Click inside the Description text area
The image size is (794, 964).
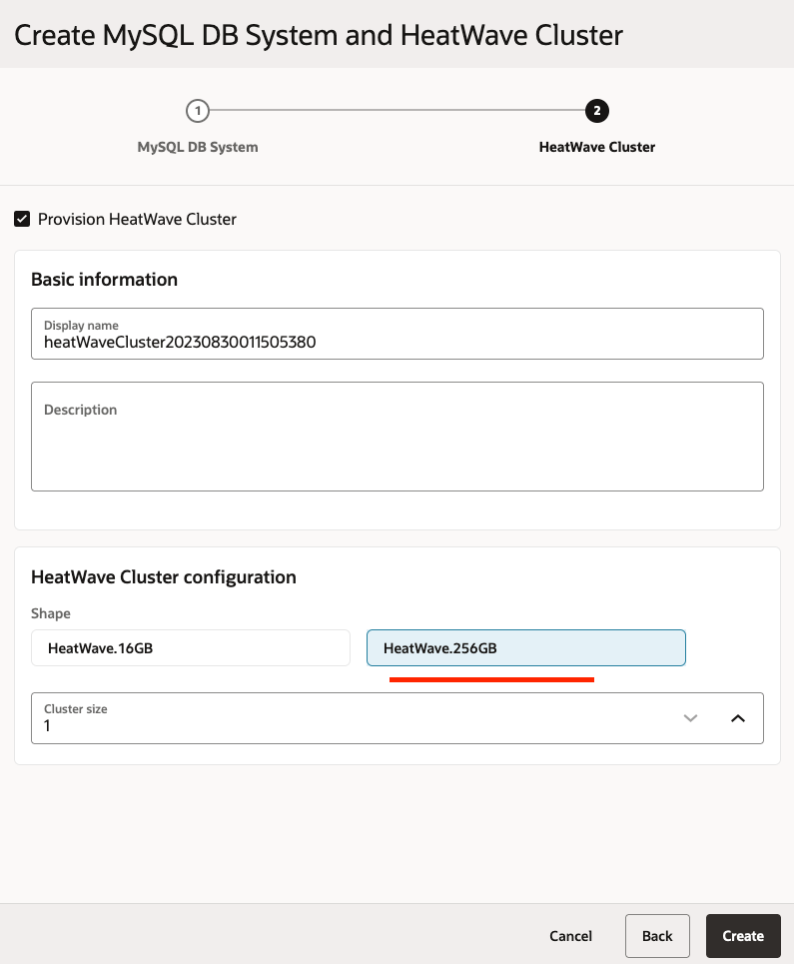[397, 435]
